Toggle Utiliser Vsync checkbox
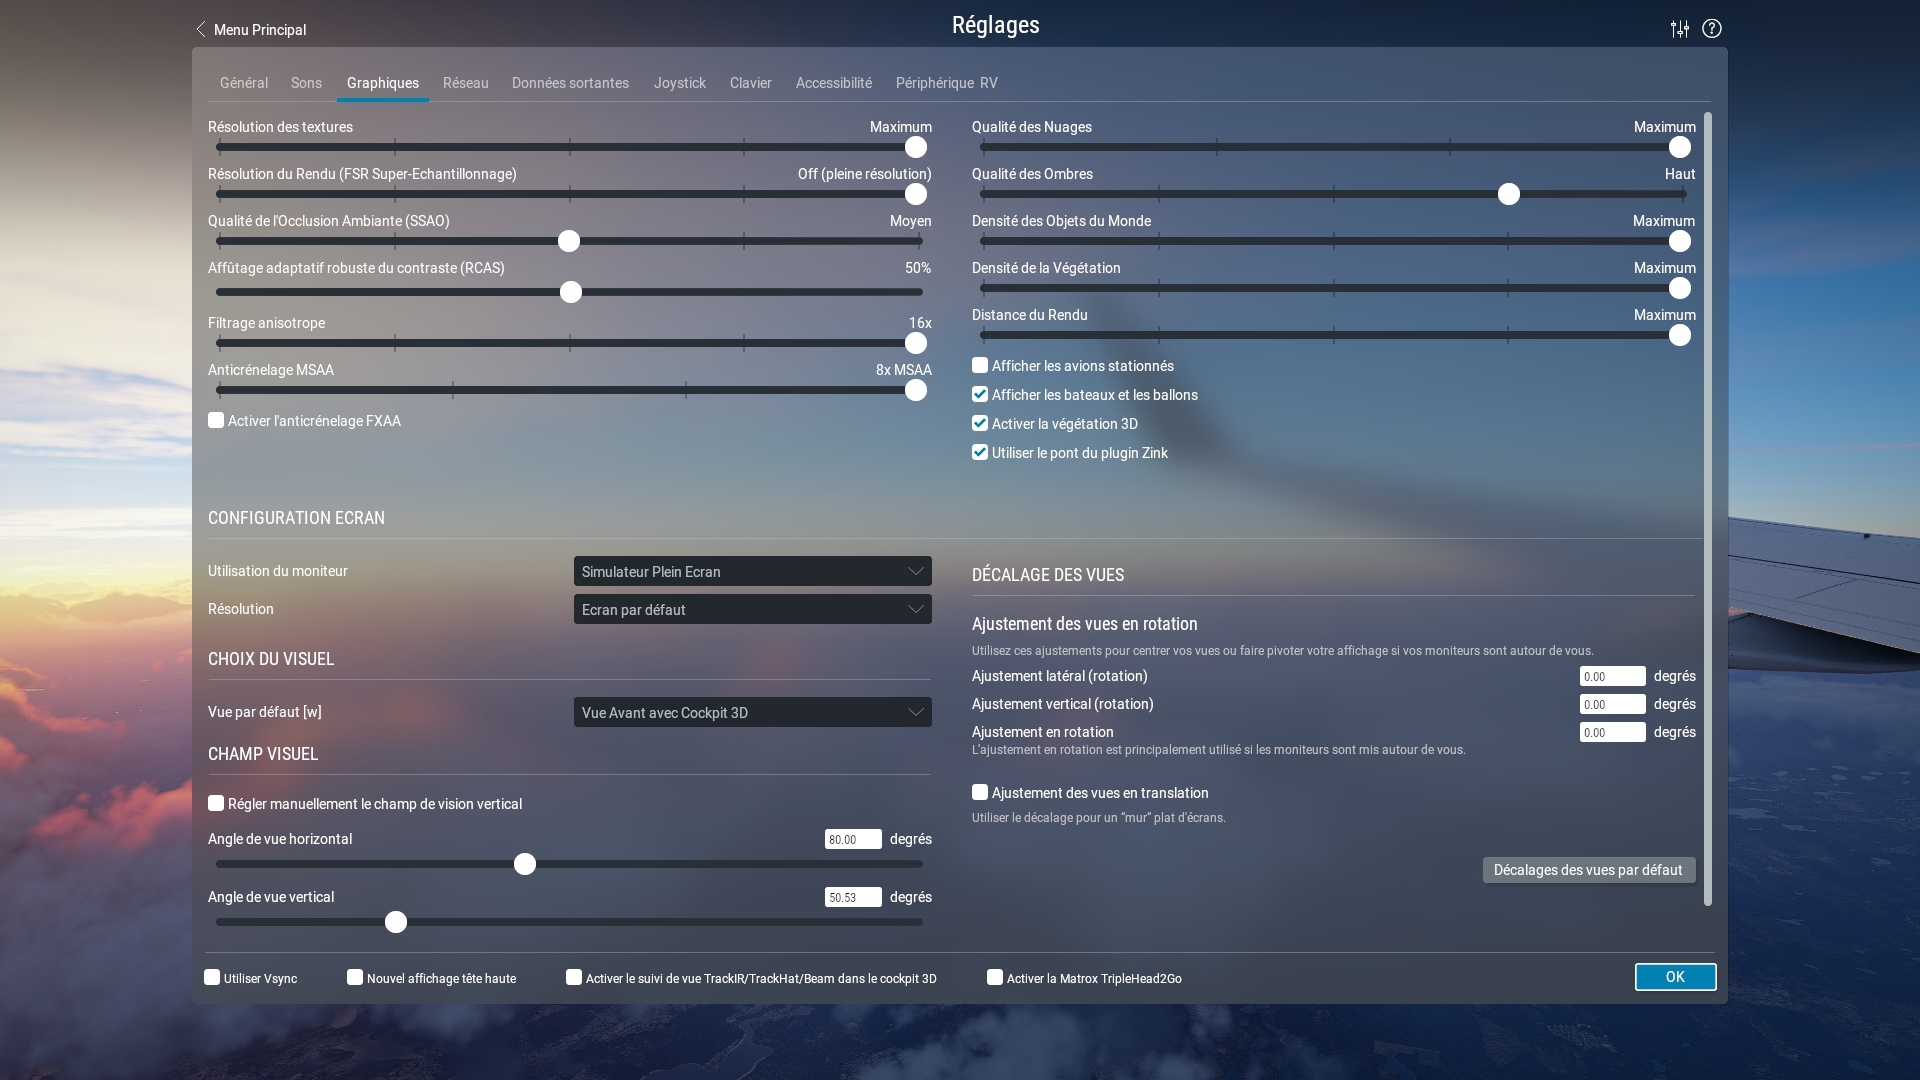1920x1080 pixels. pyautogui.click(x=212, y=978)
